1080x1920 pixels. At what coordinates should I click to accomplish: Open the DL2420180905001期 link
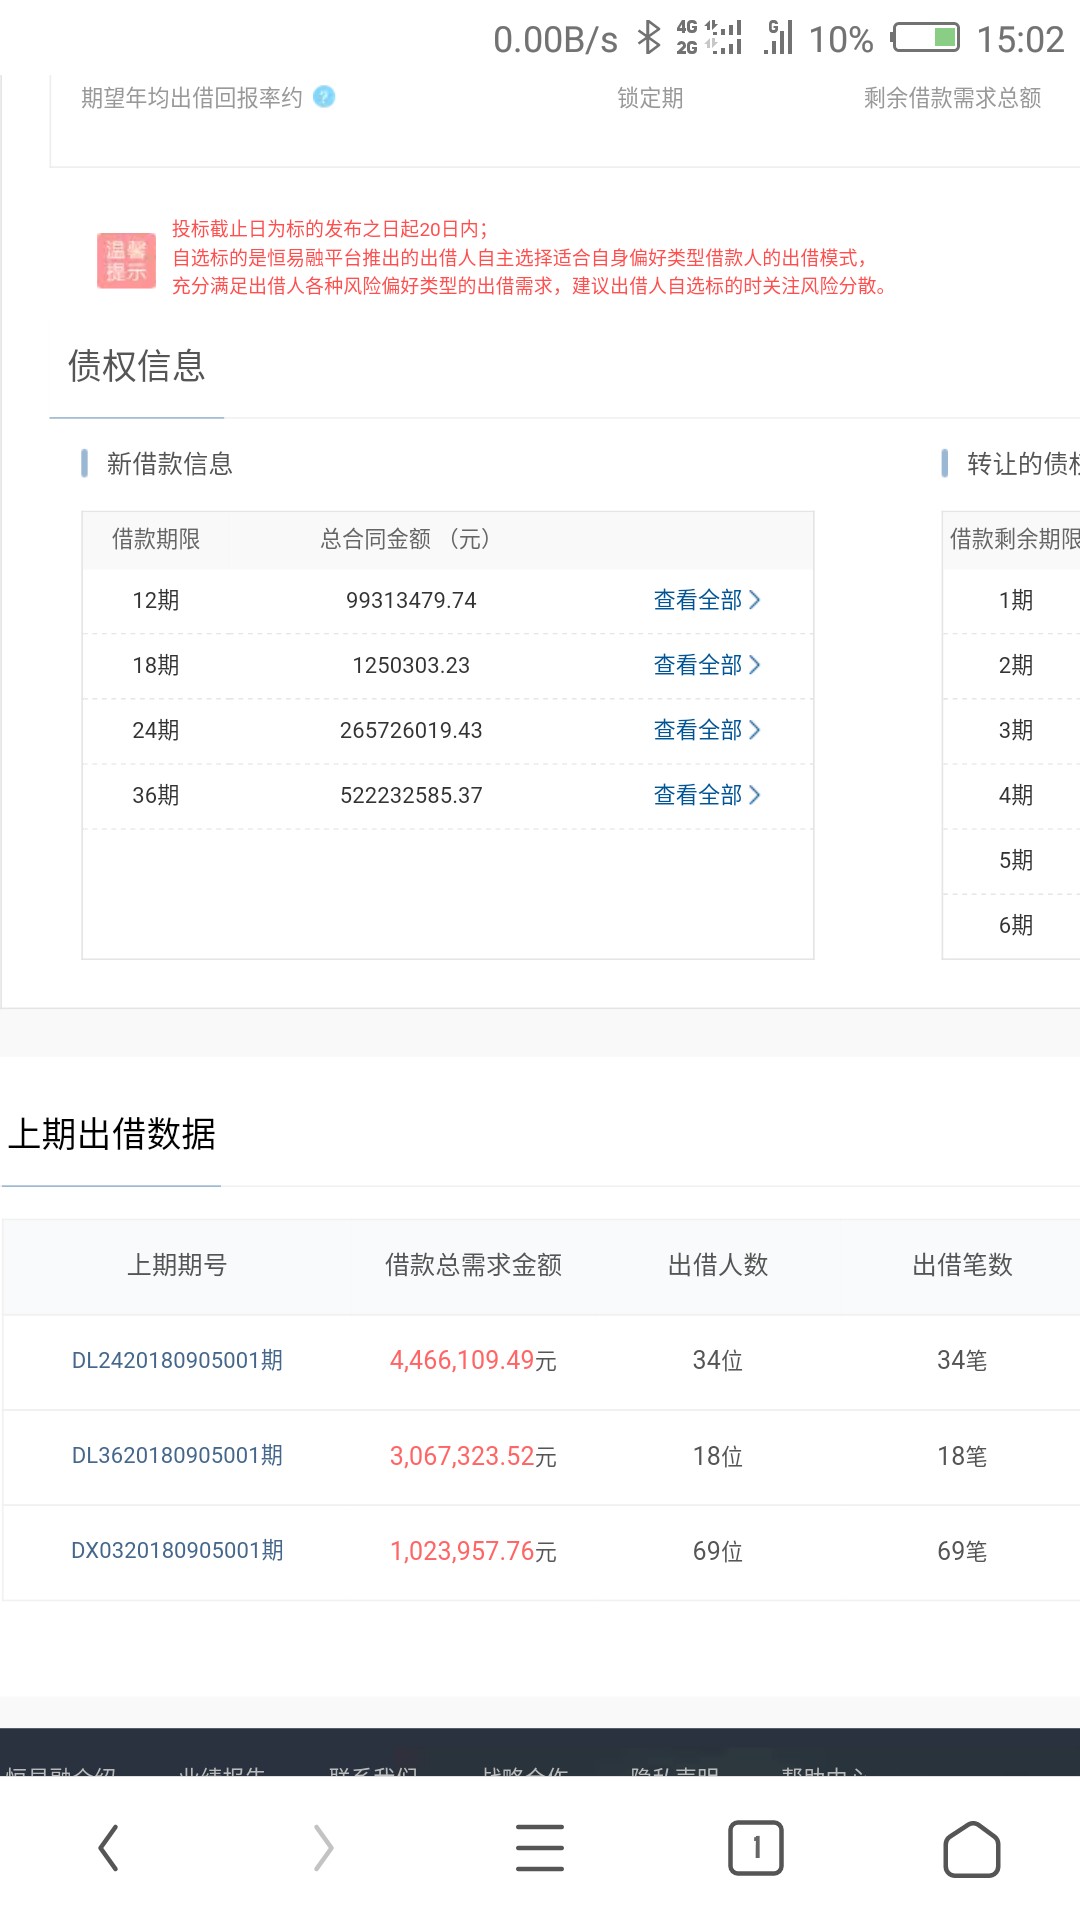point(177,1360)
